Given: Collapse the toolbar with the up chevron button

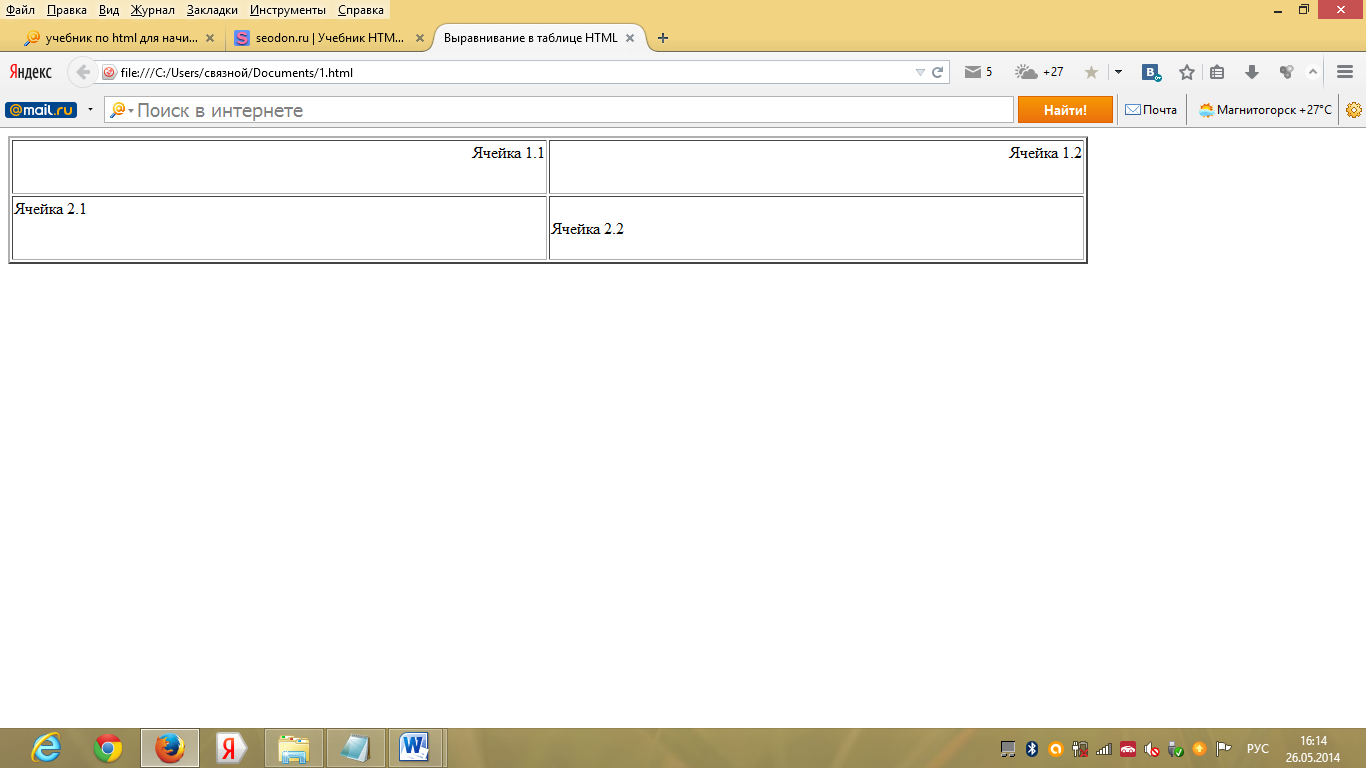Looking at the screenshot, I should click(x=1313, y=72).
